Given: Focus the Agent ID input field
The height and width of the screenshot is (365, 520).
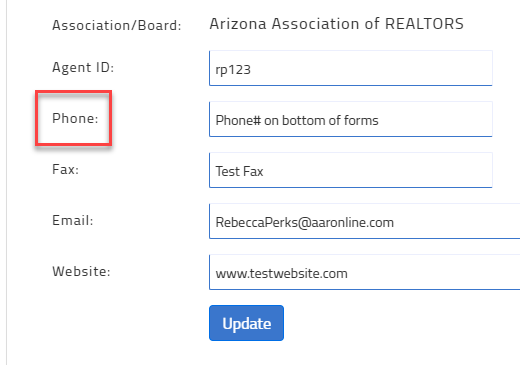Looking at the screenshot, I should pos(351,68).
